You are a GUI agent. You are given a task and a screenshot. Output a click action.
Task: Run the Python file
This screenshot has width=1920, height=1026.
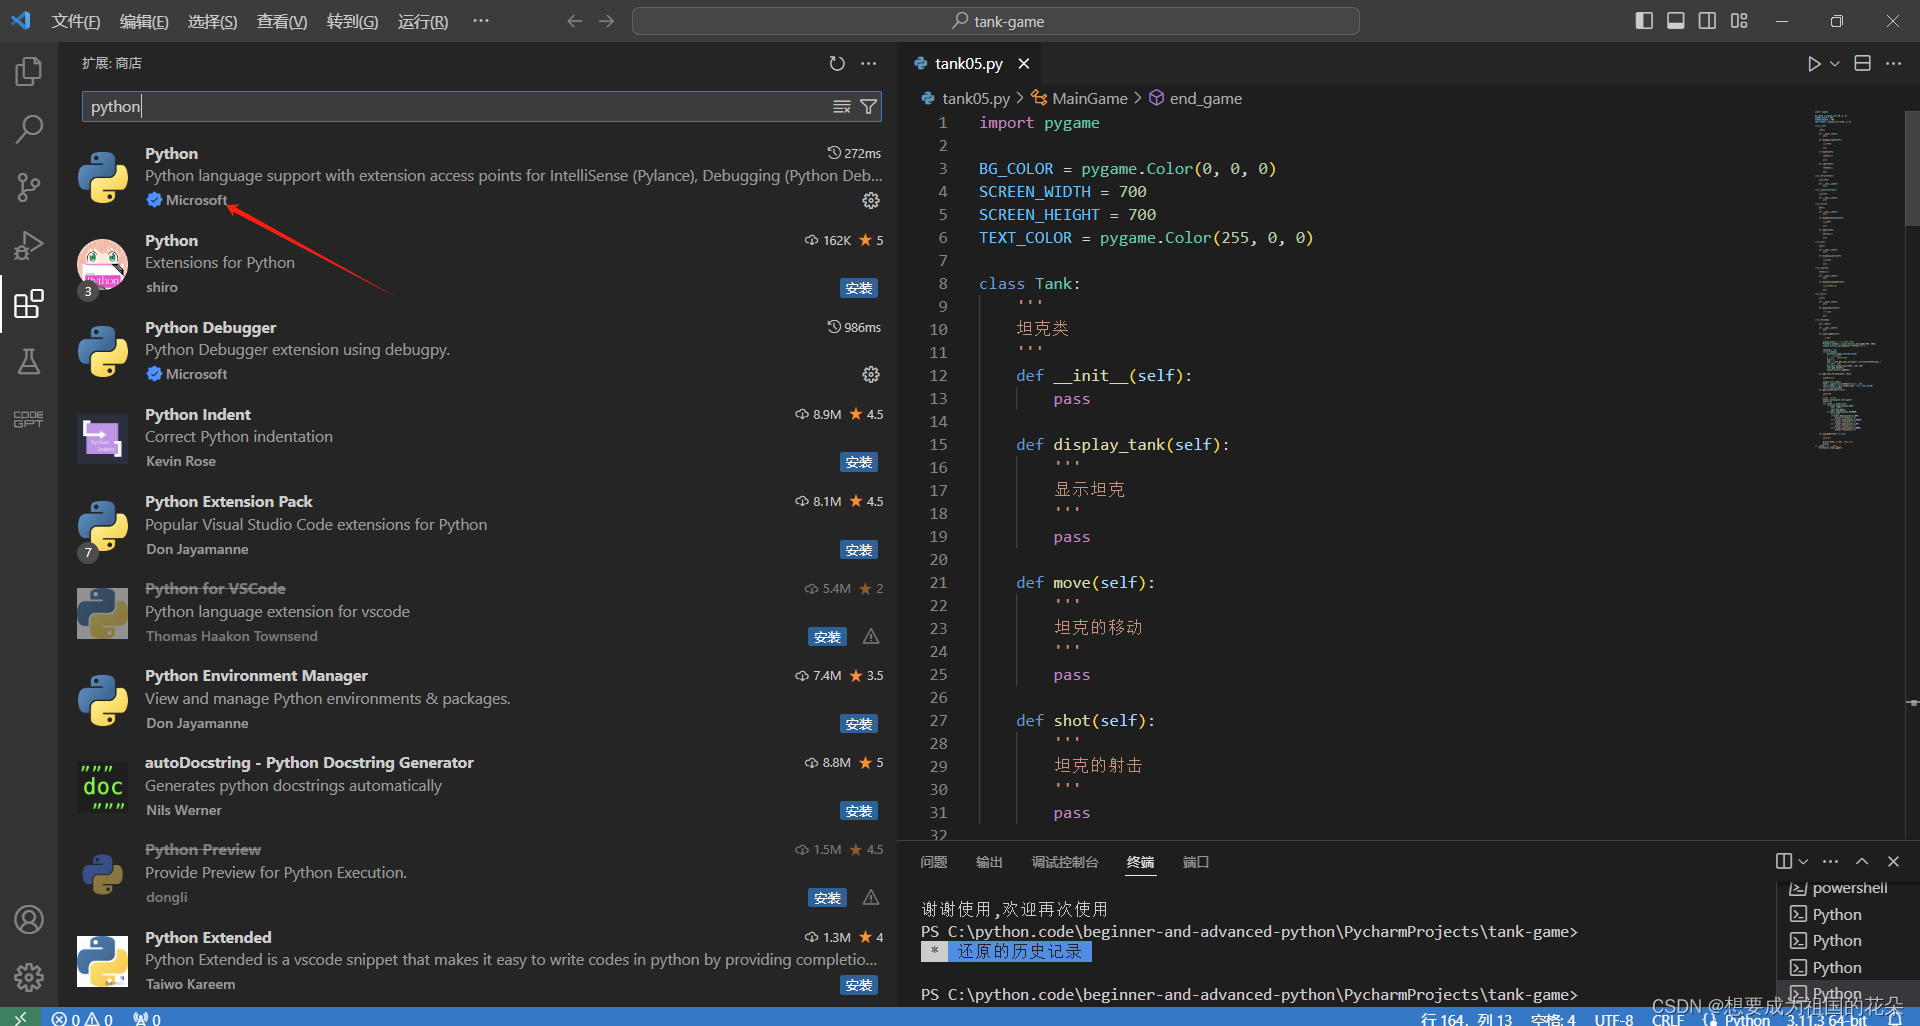(1814, 63)
